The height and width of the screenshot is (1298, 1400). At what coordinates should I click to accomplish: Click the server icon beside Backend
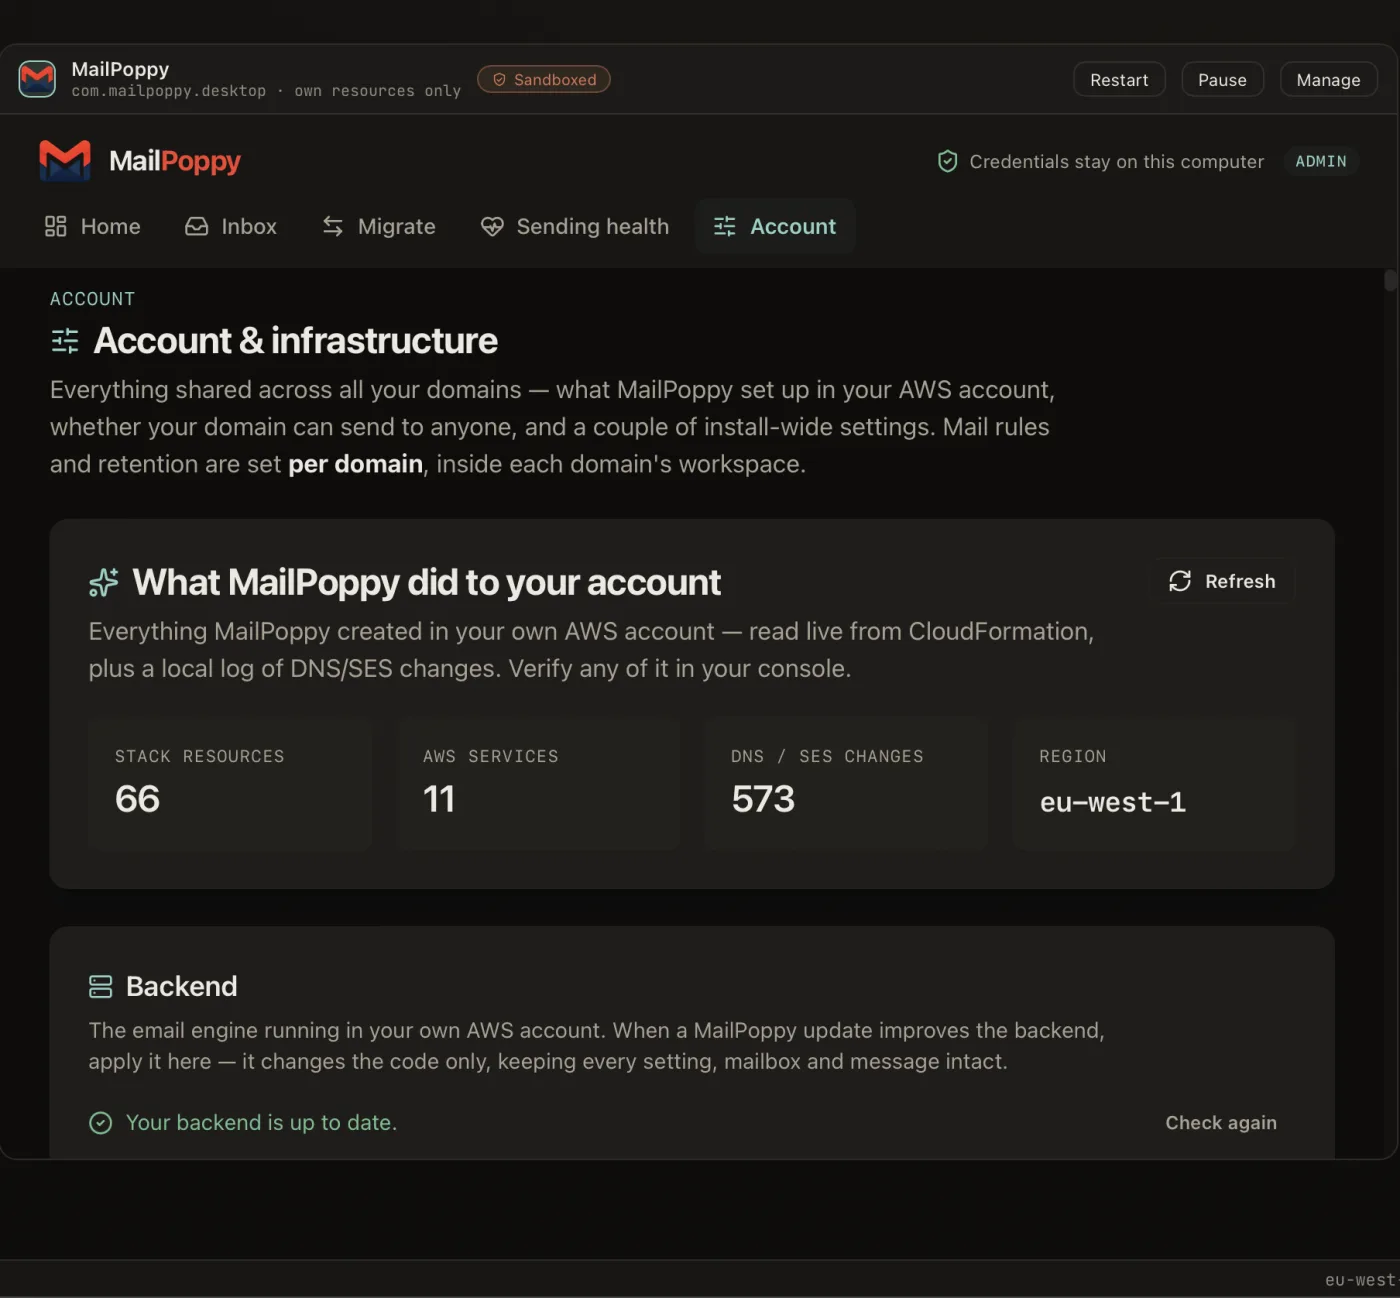tap(101, 987)
